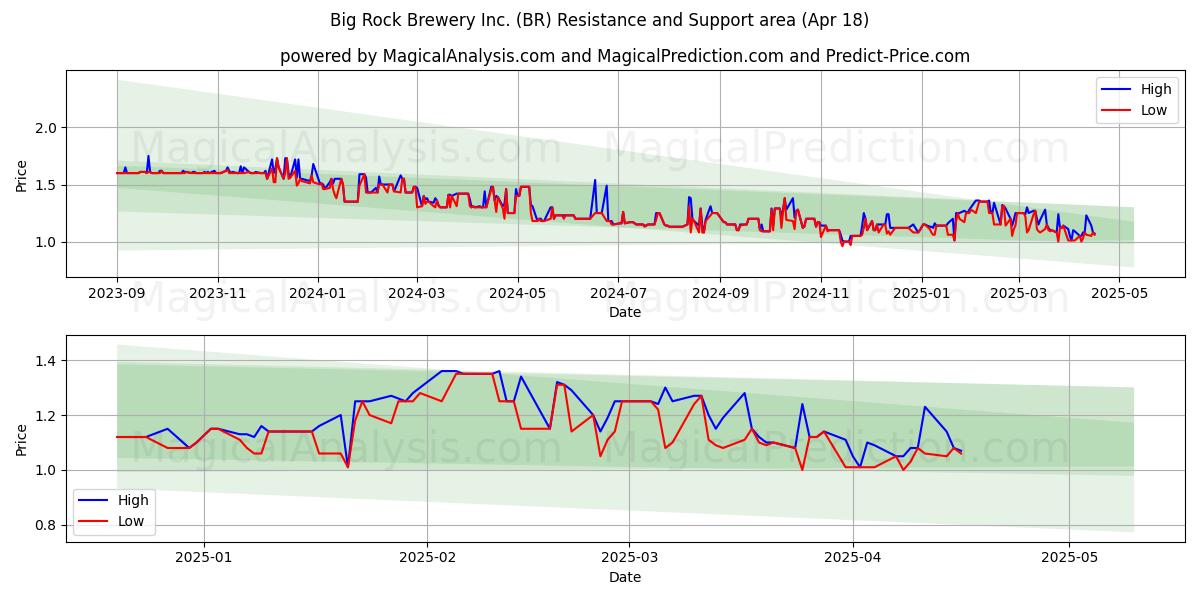Click the 'Low' label in the bottom chart legend

(131, 521)
